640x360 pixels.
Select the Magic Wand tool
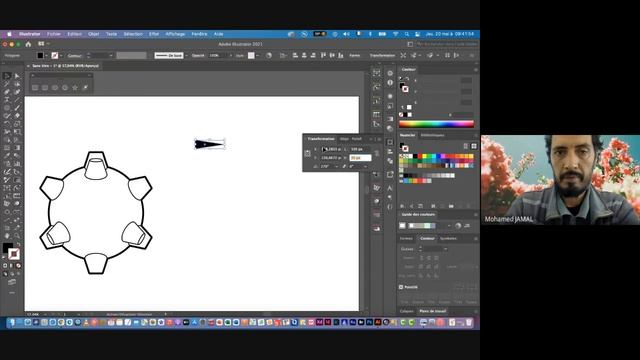[x=7, y=84]
